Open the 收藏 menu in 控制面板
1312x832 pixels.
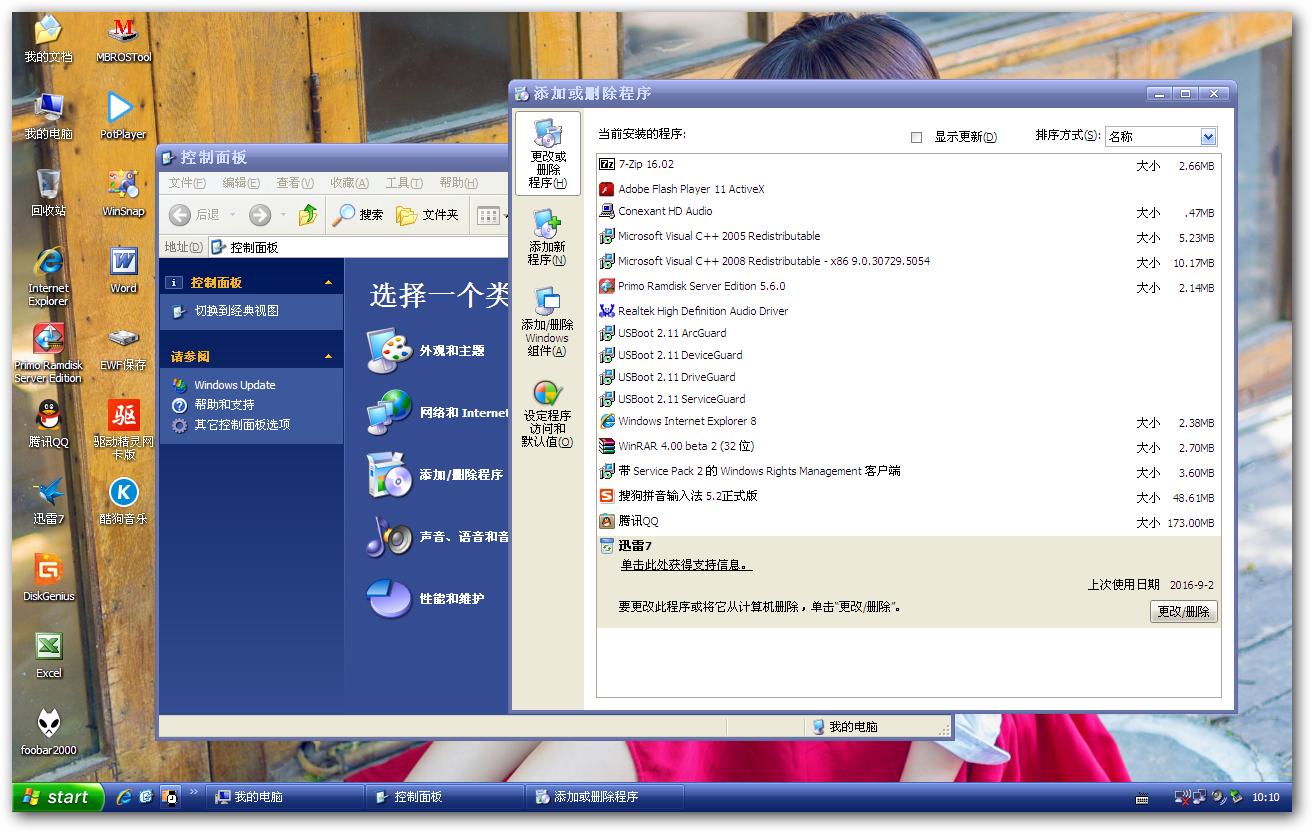click(x=349, y=183)
